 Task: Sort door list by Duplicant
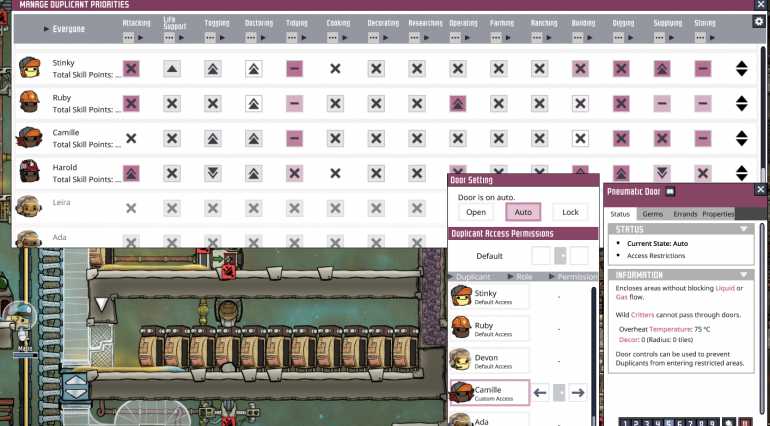tap(470, 277)
